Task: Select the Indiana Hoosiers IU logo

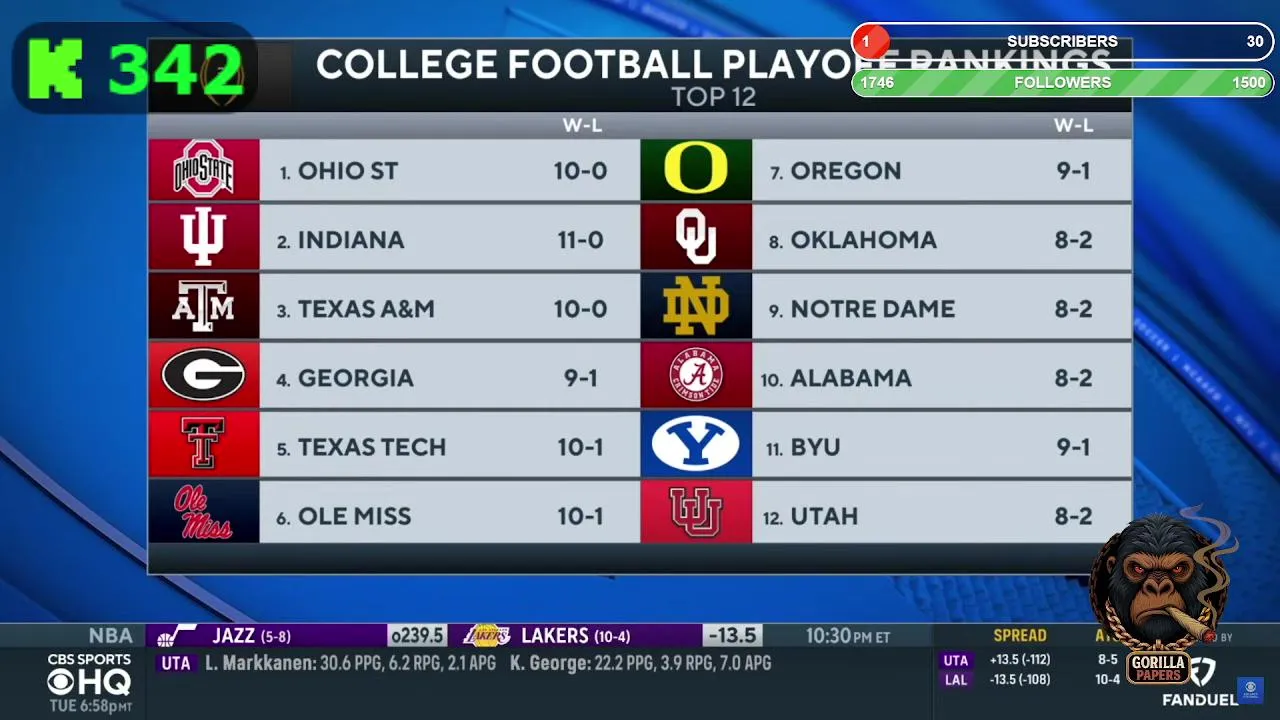Action: click(203, 239)
